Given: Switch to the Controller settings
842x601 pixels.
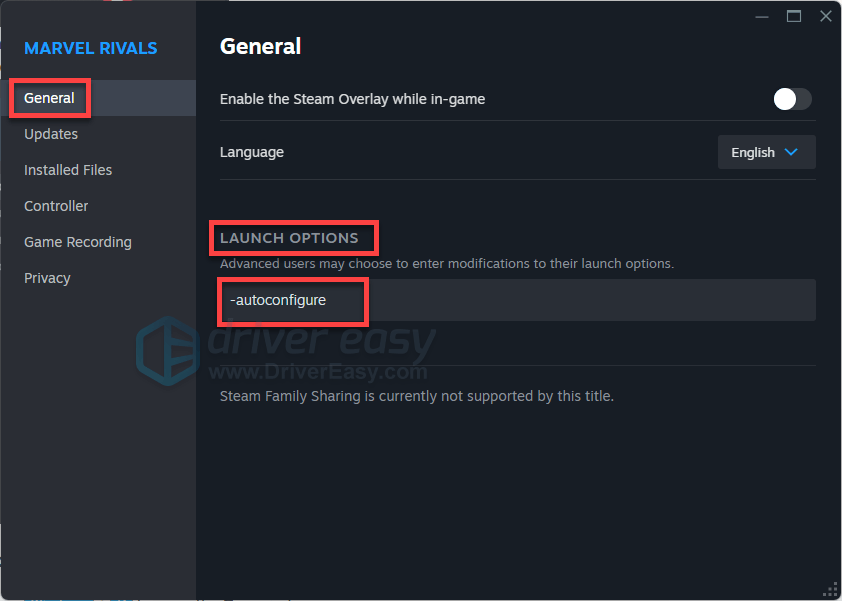Looking at the screenshot, I should (56, 206).
